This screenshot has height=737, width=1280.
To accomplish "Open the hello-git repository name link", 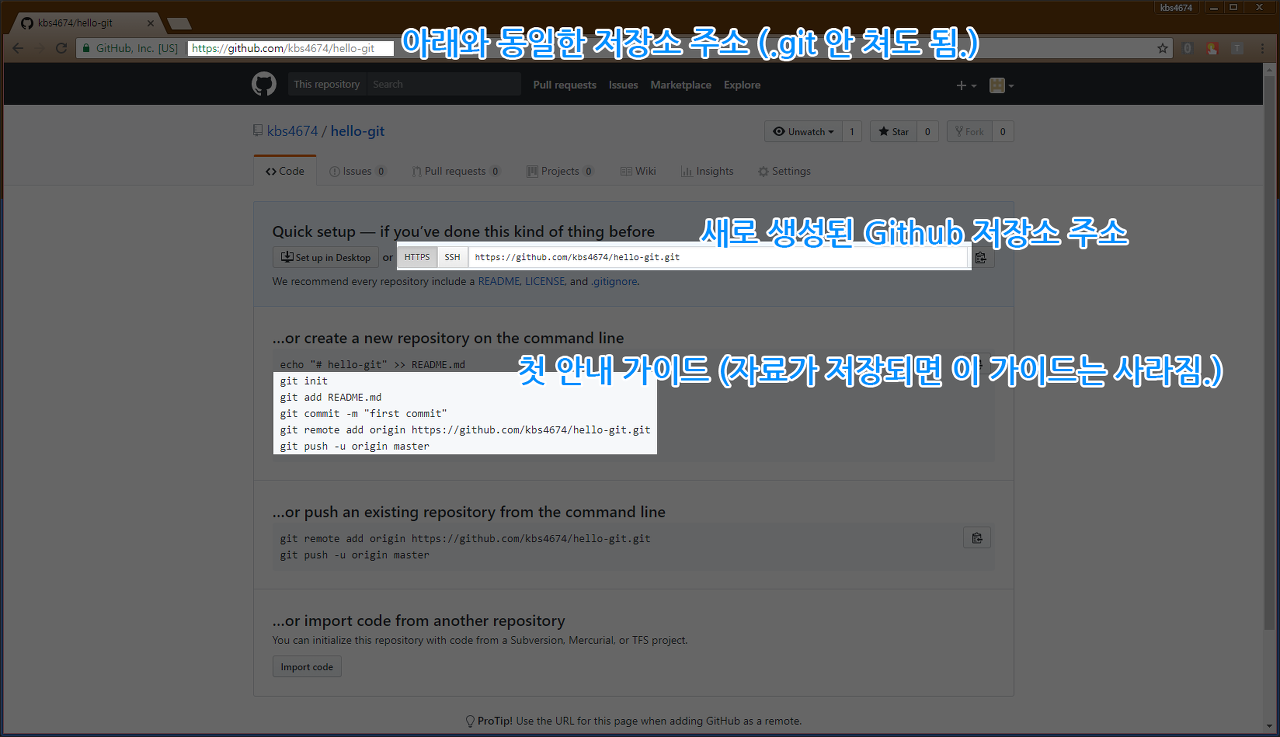I will click(x=357, y=131).
